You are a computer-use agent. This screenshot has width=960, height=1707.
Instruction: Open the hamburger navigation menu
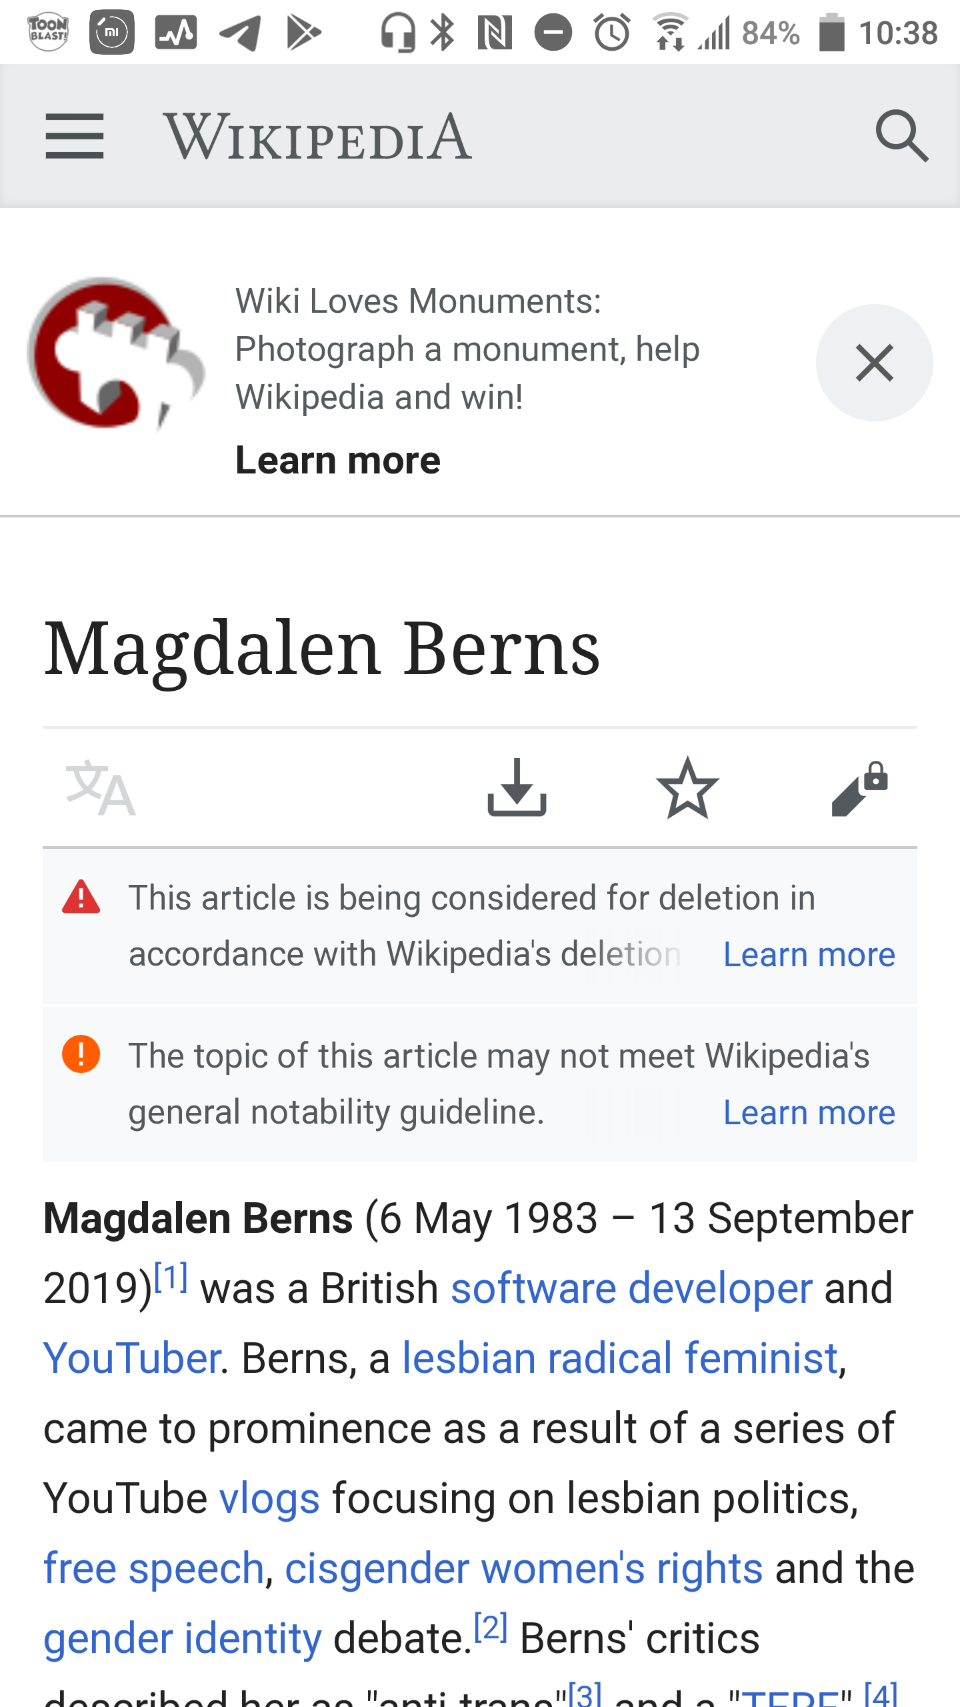(x=75, y=136)
